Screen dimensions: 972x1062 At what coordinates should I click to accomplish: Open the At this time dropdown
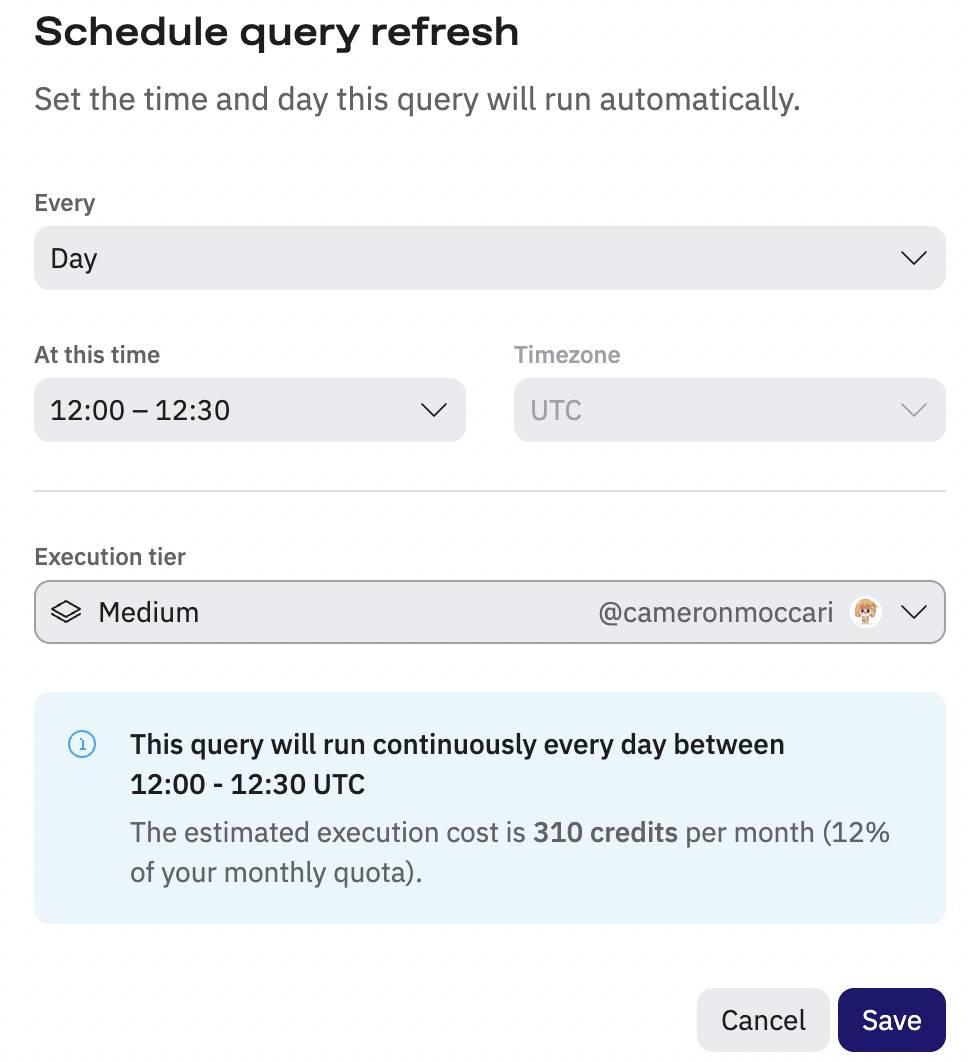pos(250,410)
